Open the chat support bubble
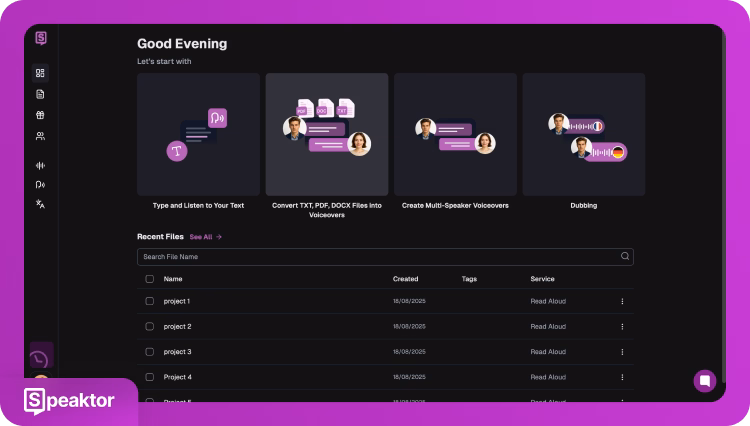The height and width of the screenshot is (426, 750). pos(705,381)
